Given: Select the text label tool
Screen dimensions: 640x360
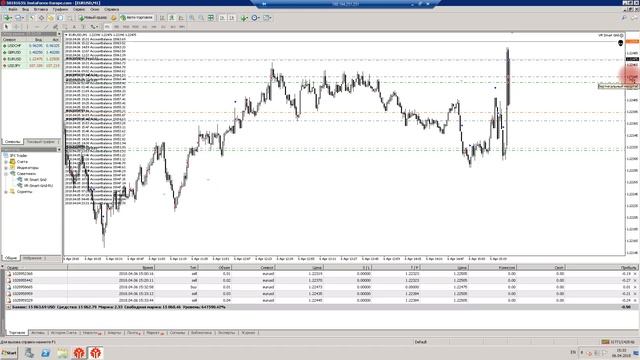Looking at the screenshot, I should [x=84, y=27].
